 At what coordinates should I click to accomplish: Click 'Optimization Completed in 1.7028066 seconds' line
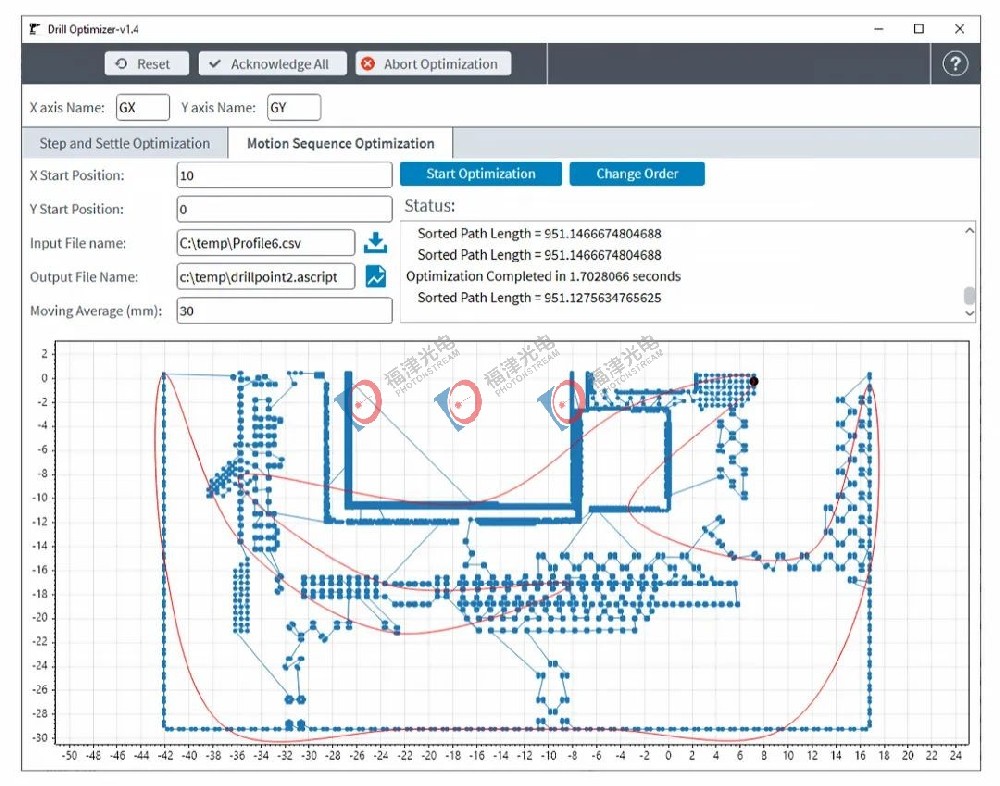click(x=543, y=276)
